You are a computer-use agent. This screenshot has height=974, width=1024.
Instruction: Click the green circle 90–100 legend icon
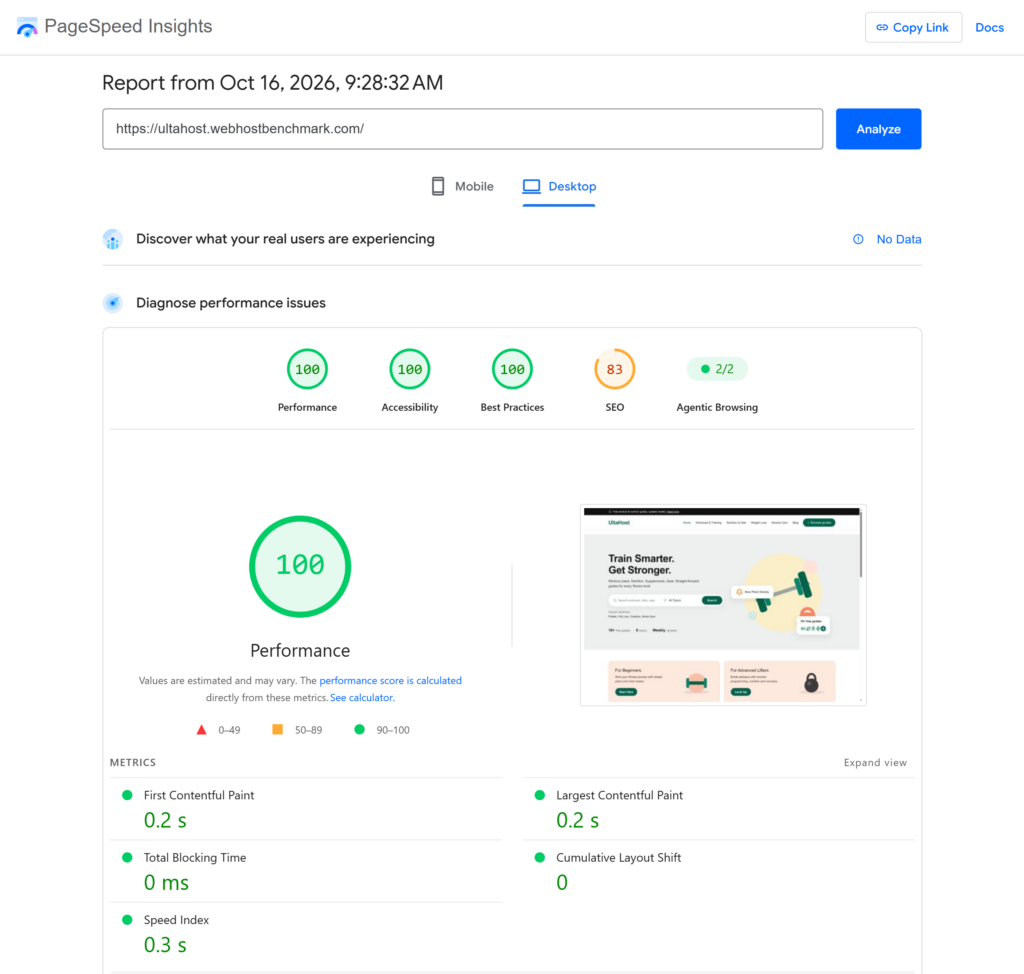[x=359, y=729]
